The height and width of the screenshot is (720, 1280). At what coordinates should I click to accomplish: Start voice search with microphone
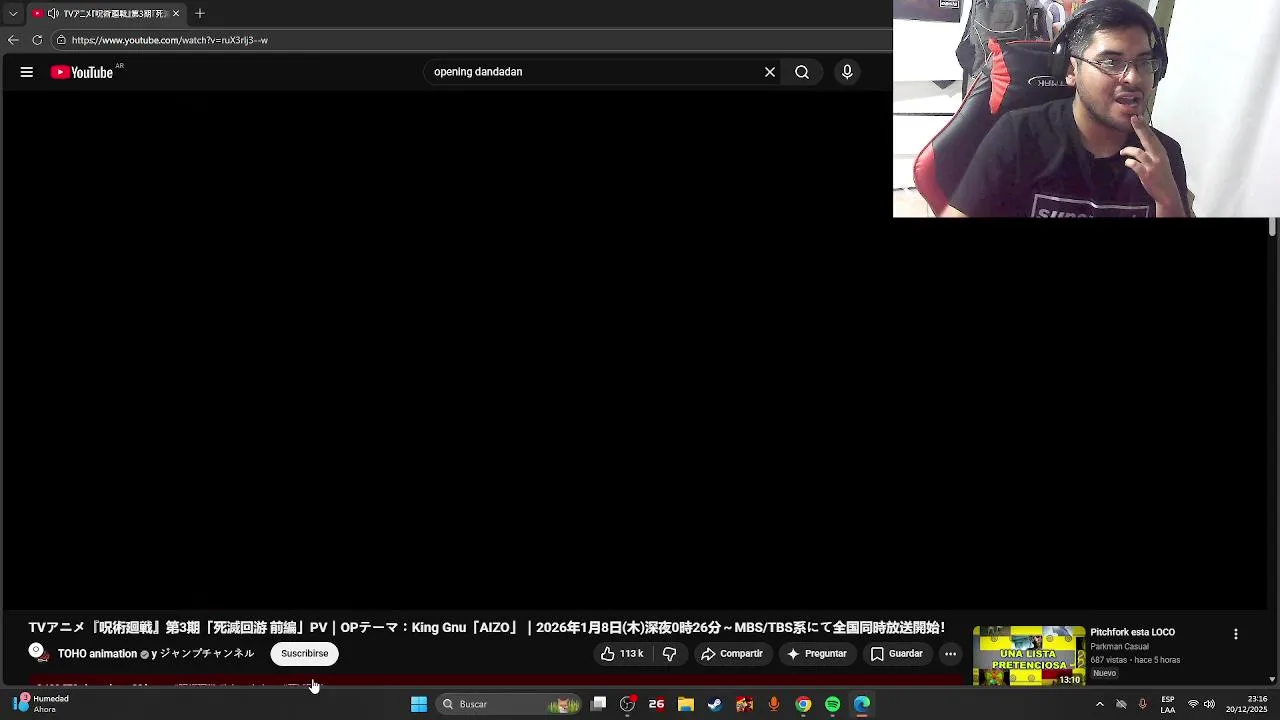847,72
